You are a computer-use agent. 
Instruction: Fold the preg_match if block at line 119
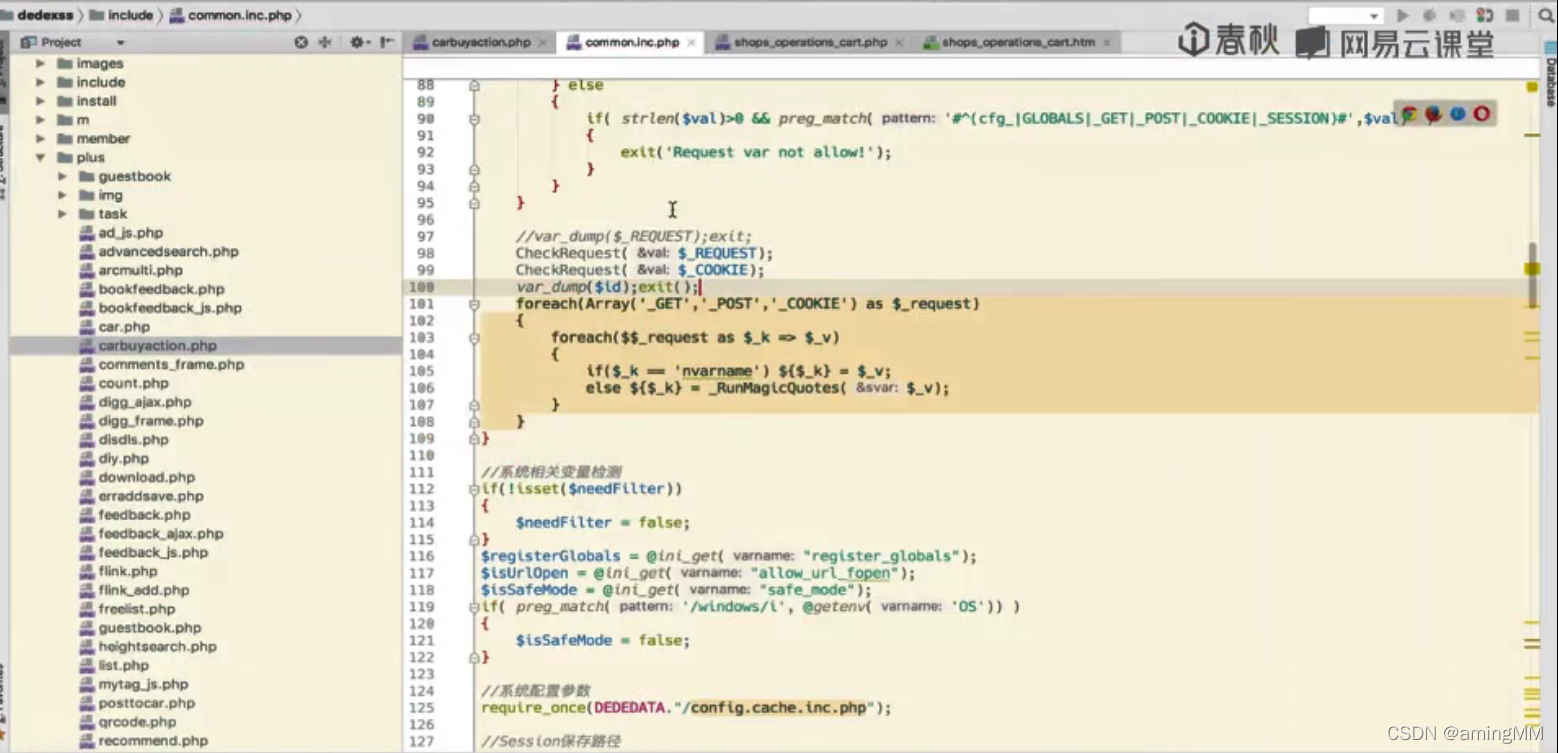(x=474, y=607)
